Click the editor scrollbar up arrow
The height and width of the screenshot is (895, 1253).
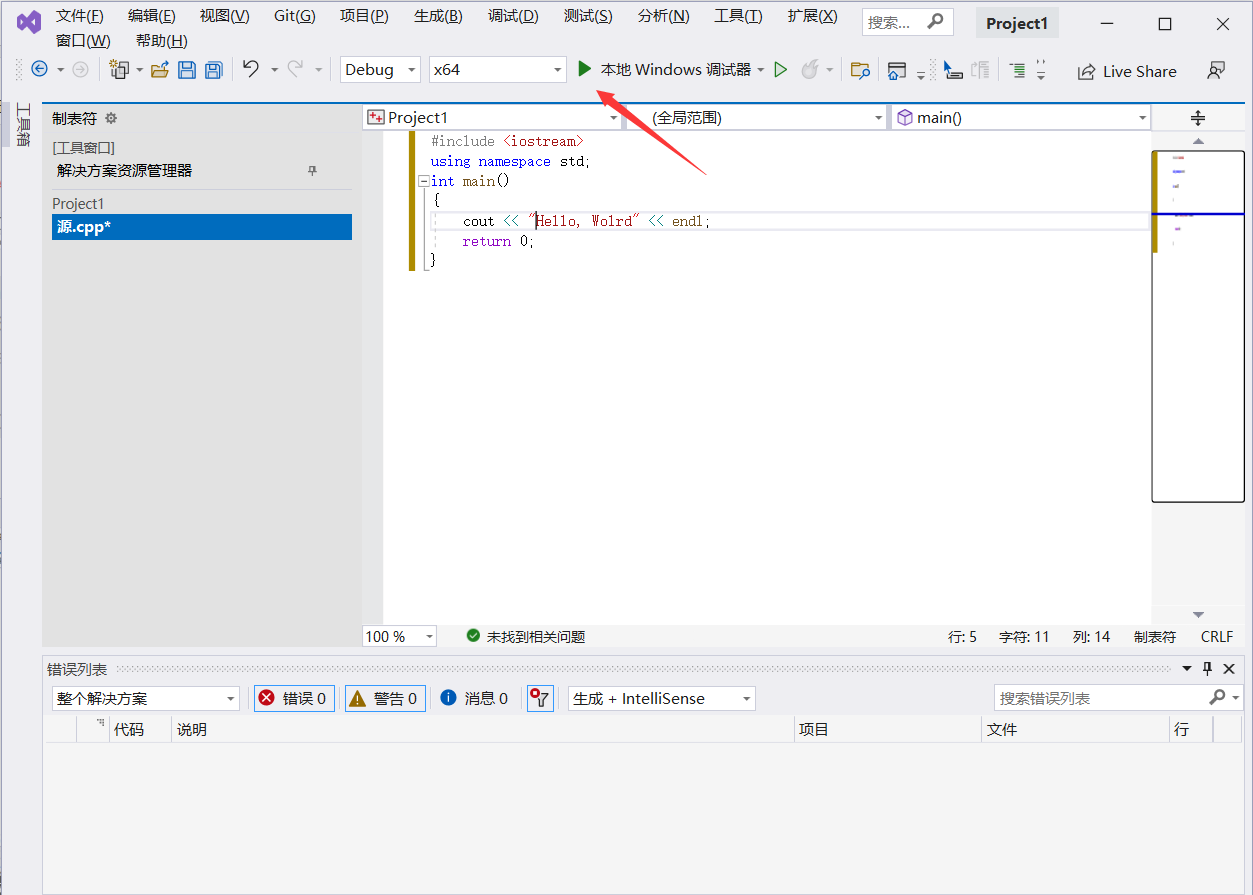coord(1198,142)
